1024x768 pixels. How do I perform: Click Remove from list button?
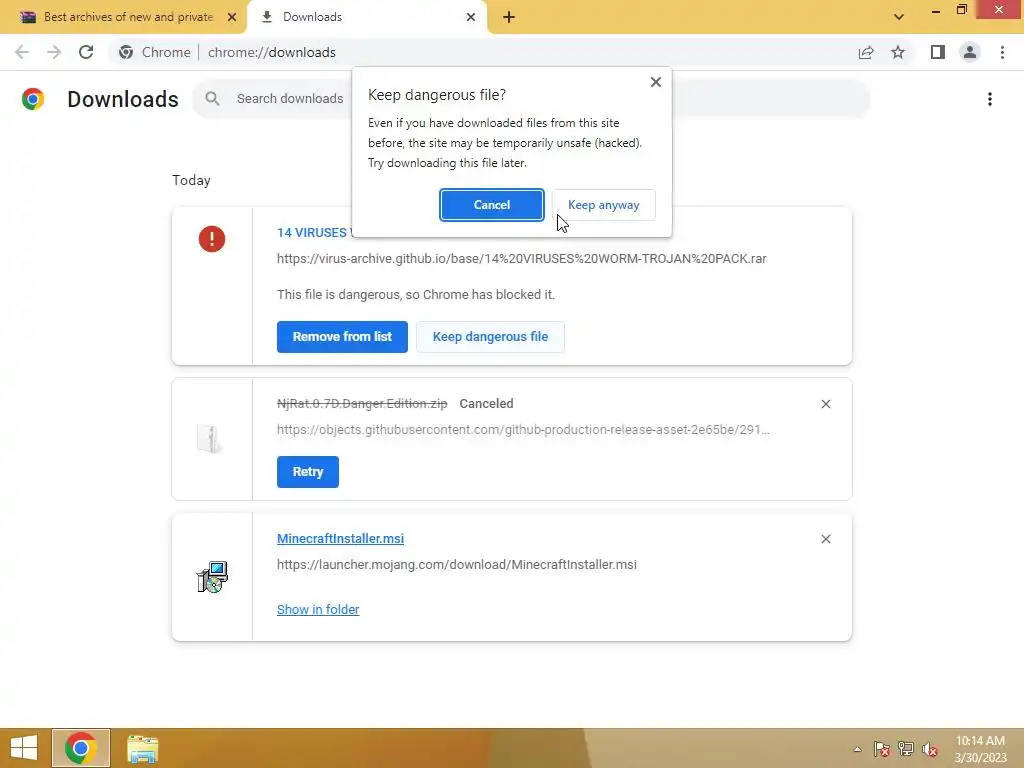342,337
